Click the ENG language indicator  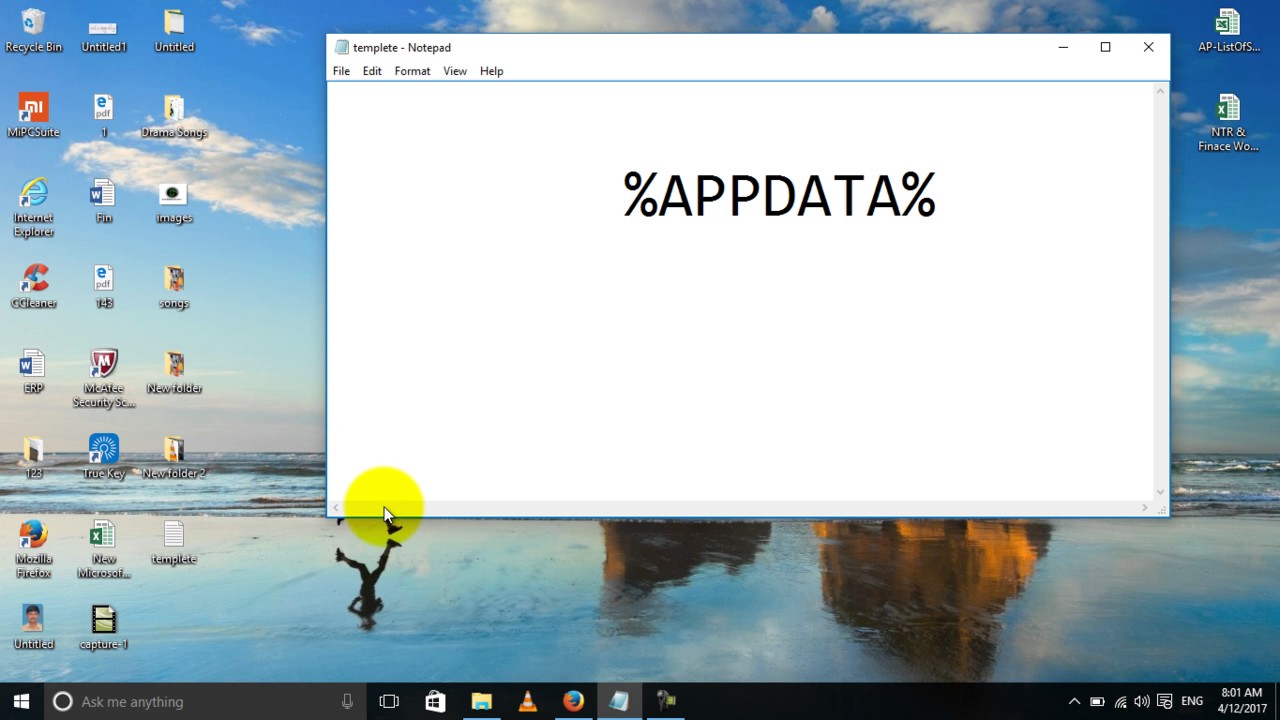[x=1192, y=701]
